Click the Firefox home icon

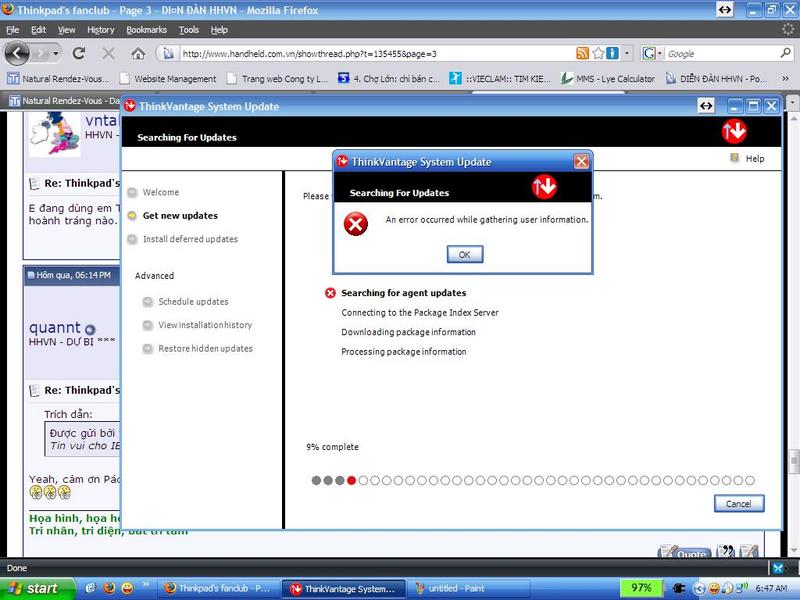(x=138, y=53)
